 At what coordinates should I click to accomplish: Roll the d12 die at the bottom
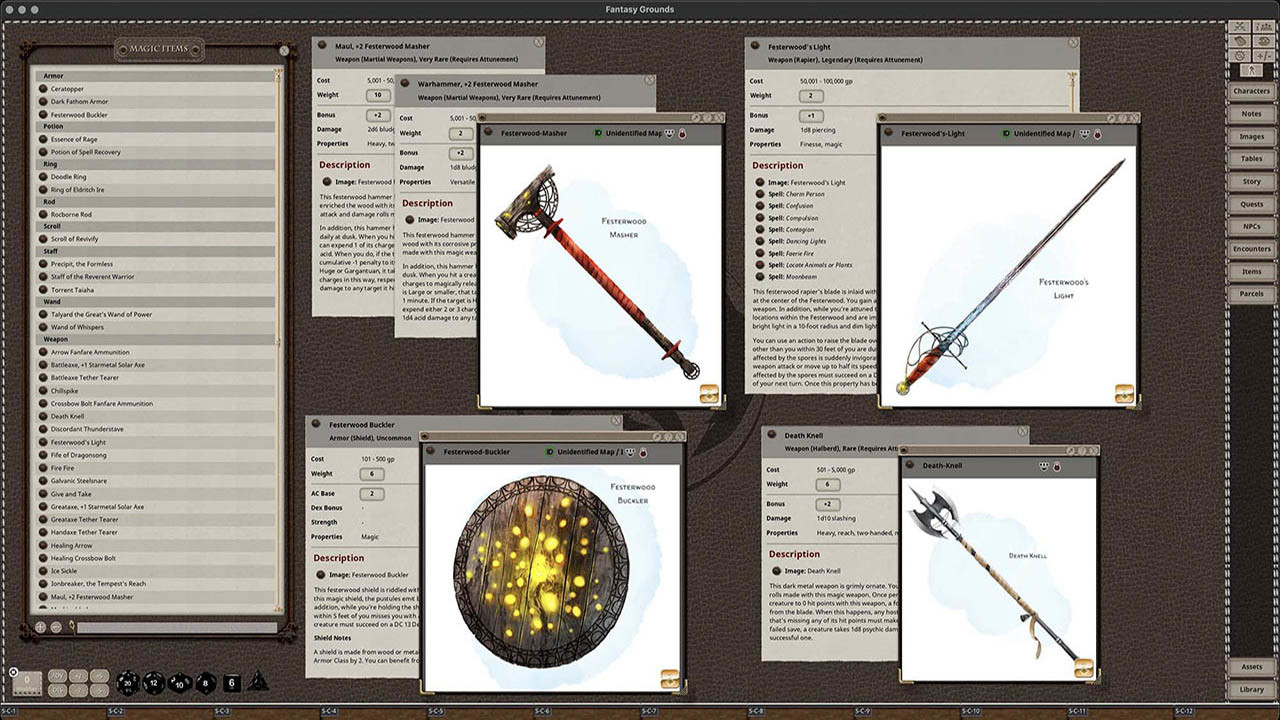153,684
